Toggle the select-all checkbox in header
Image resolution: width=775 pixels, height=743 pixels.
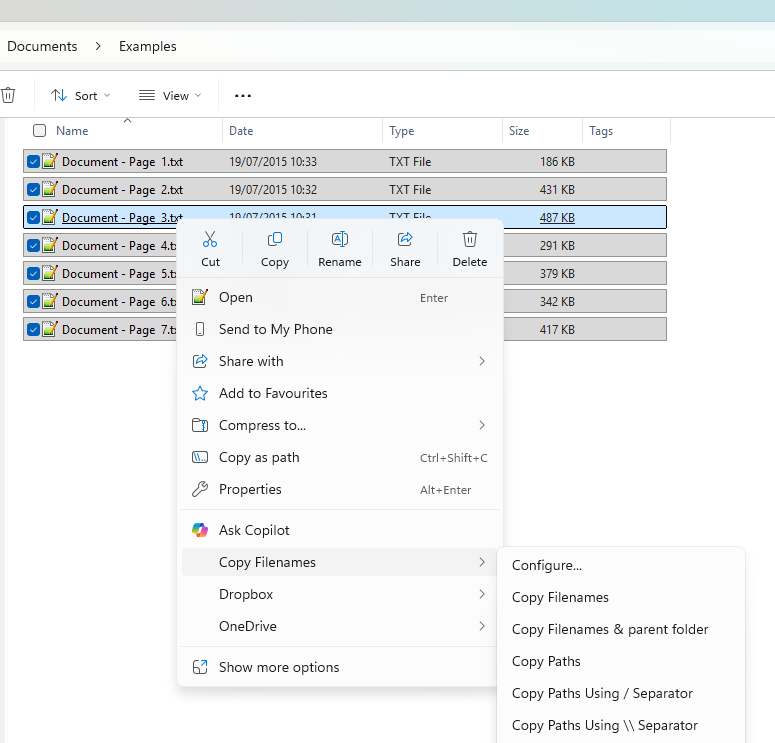click(x=40, y=131)
